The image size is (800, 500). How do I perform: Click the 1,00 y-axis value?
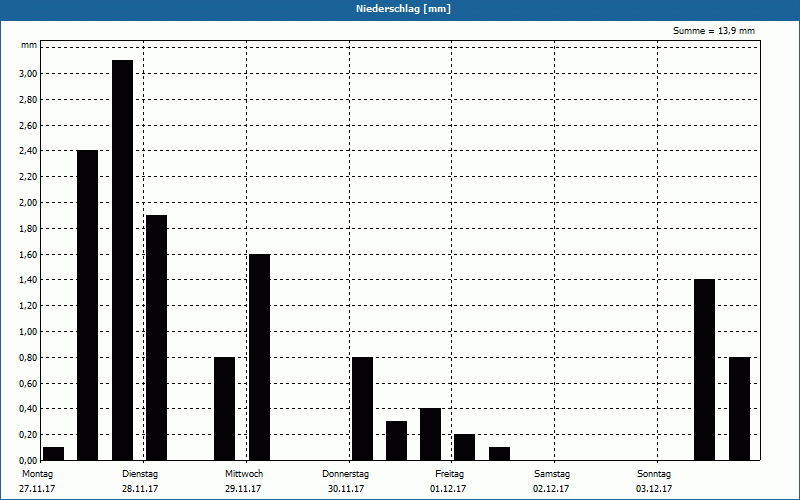(x=28, y=332)
